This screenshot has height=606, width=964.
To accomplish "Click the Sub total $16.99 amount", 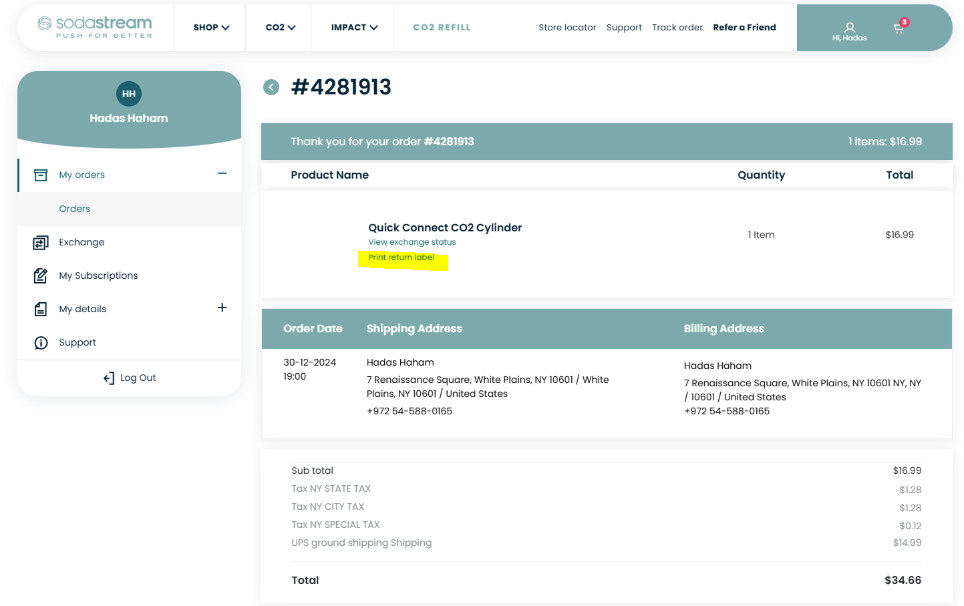I will [x=907, y=471].
